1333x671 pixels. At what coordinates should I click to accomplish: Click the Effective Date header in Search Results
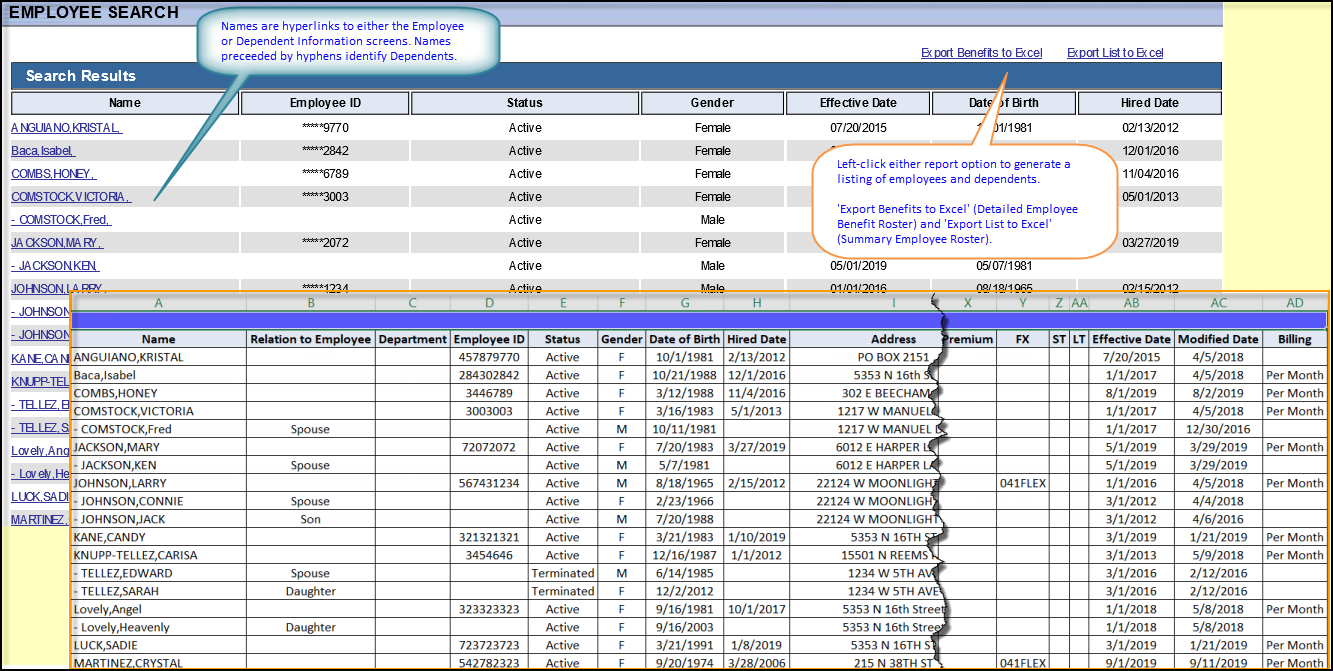(858, 103)
